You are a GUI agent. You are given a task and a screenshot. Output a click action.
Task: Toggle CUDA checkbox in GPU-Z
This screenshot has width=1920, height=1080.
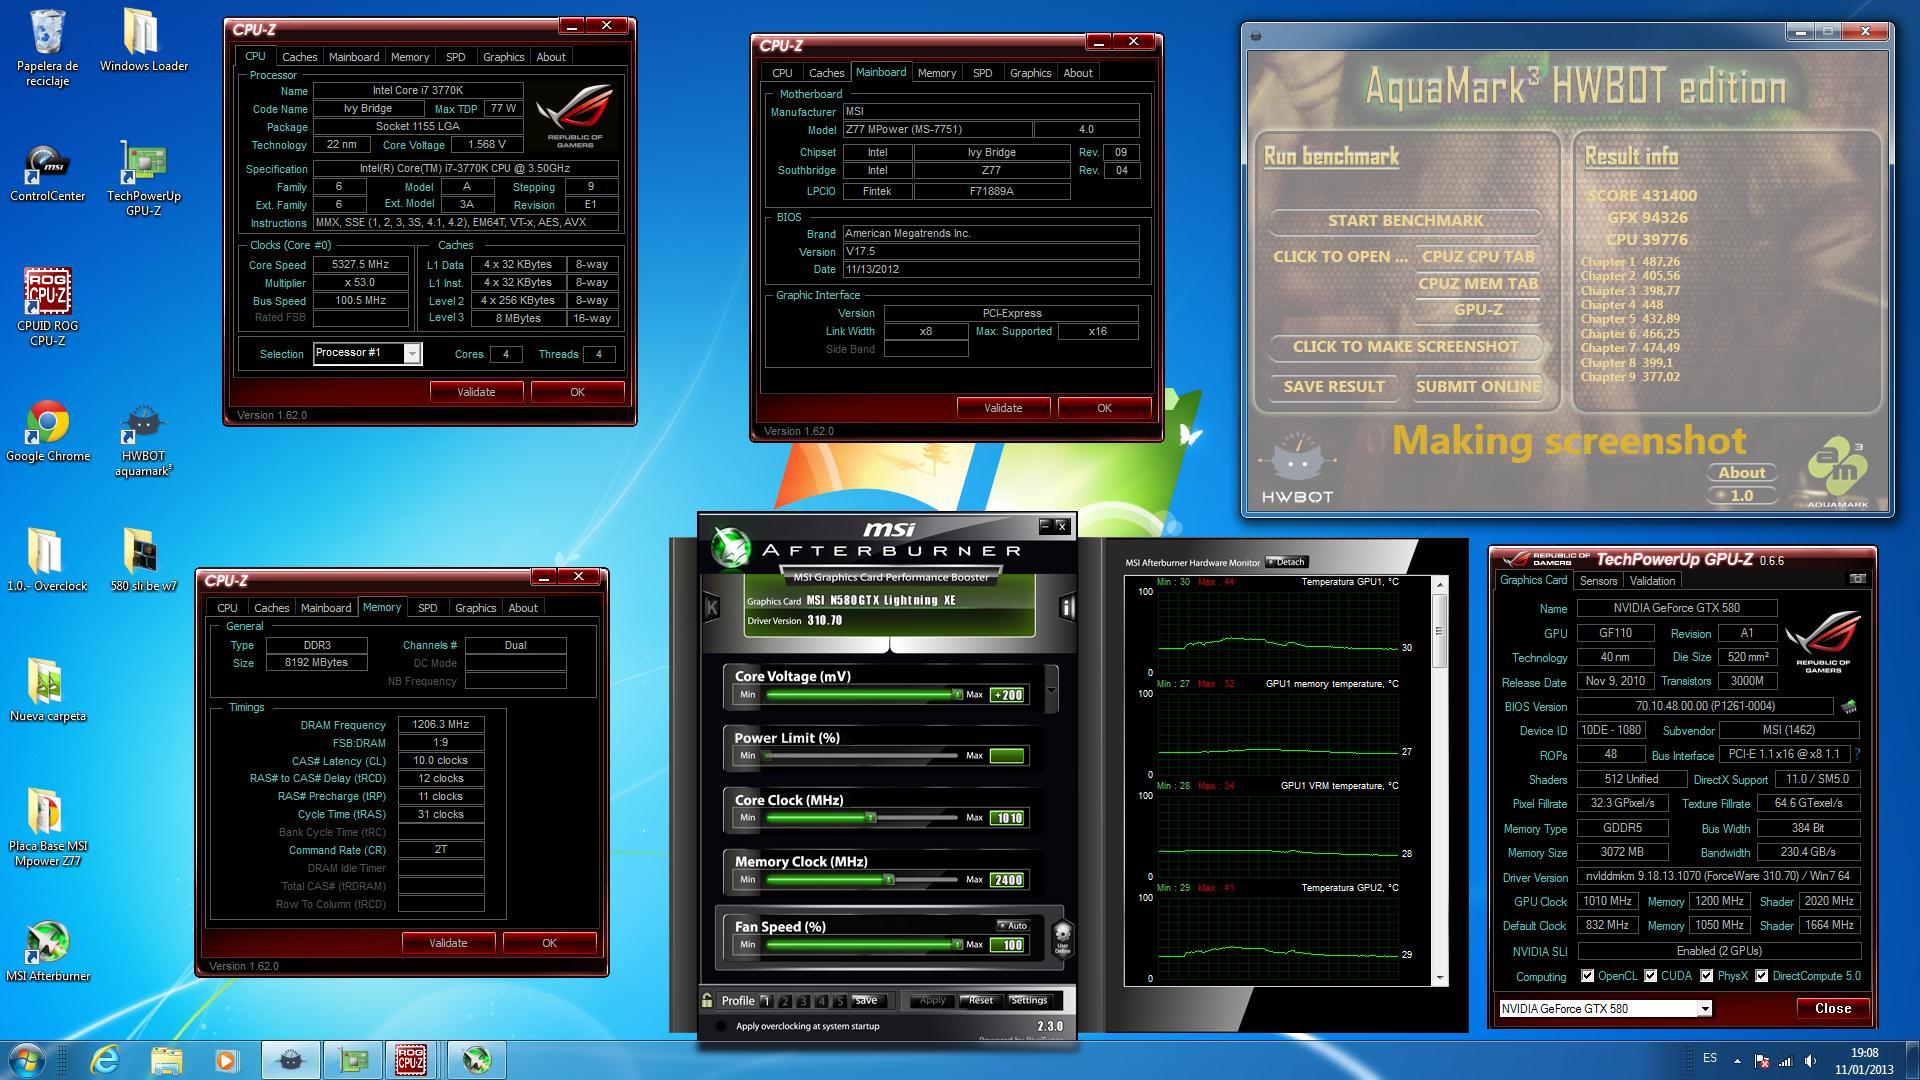point(1650,976)
